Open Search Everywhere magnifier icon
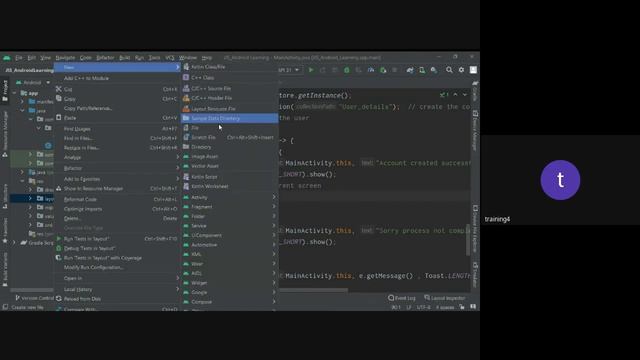 [449, 70]
